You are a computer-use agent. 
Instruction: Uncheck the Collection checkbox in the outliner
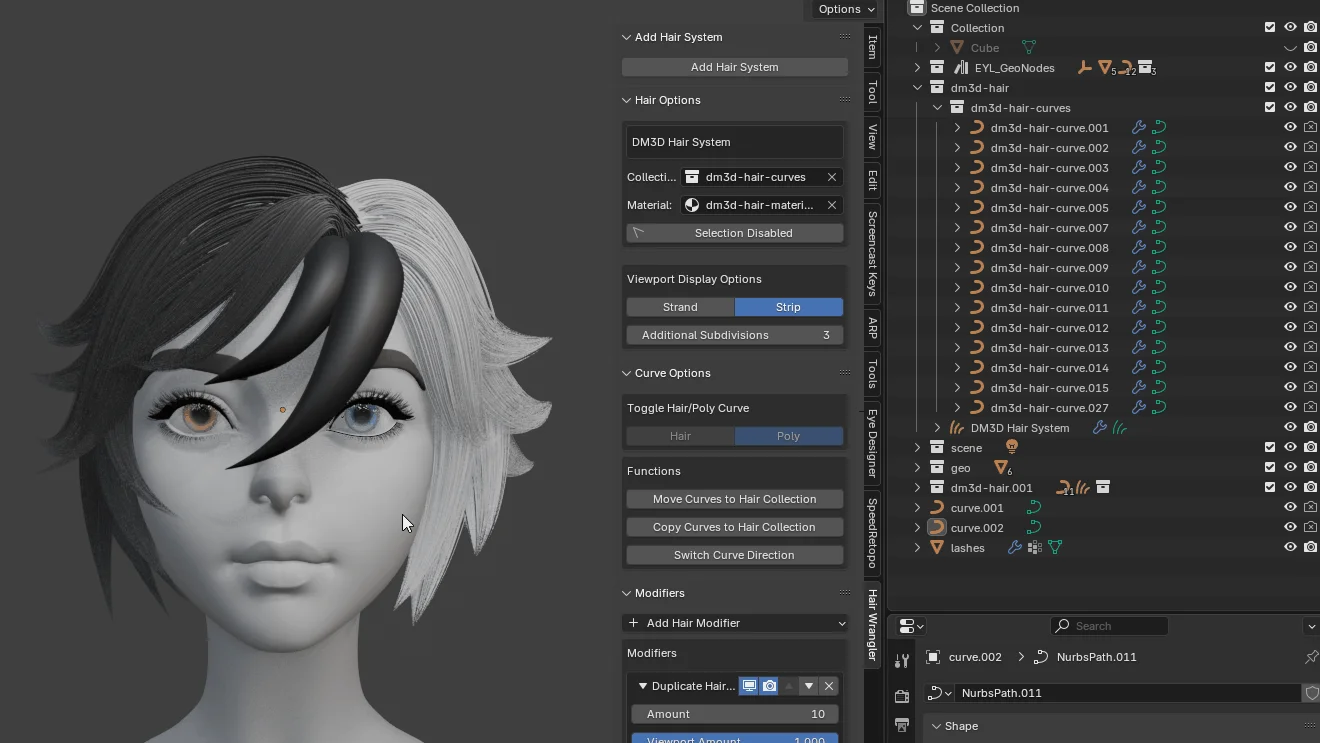1270,27
